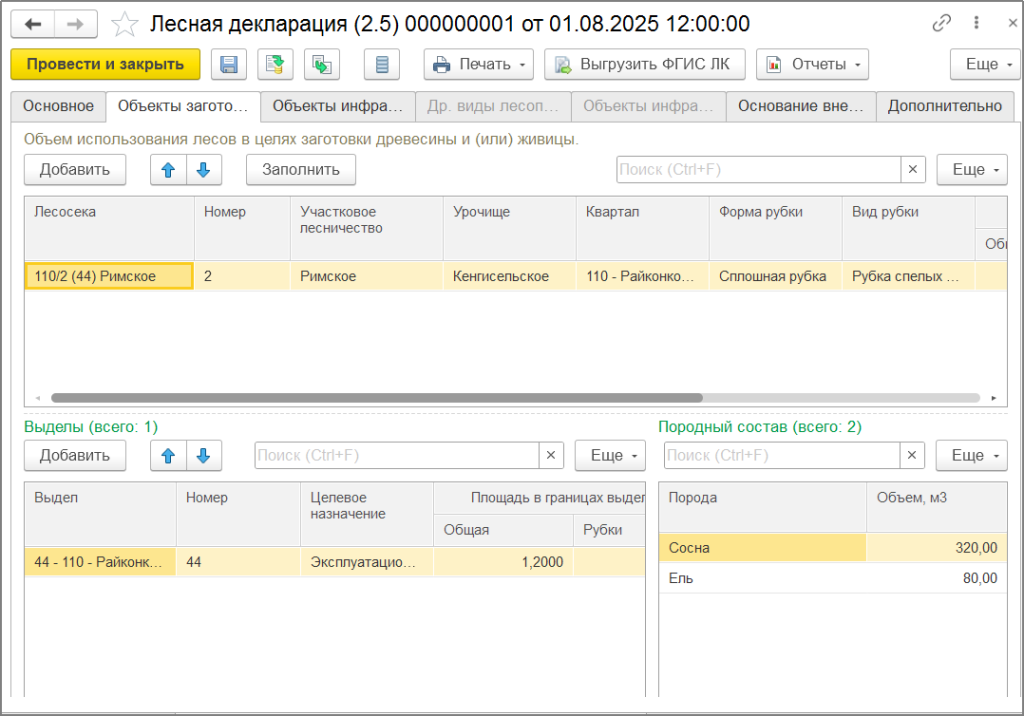The width and height of the screenshot is (1024, 716).
Task: Move лесосека row up with blue arrow
Action: pyautogui.click(x=168, y=170)
